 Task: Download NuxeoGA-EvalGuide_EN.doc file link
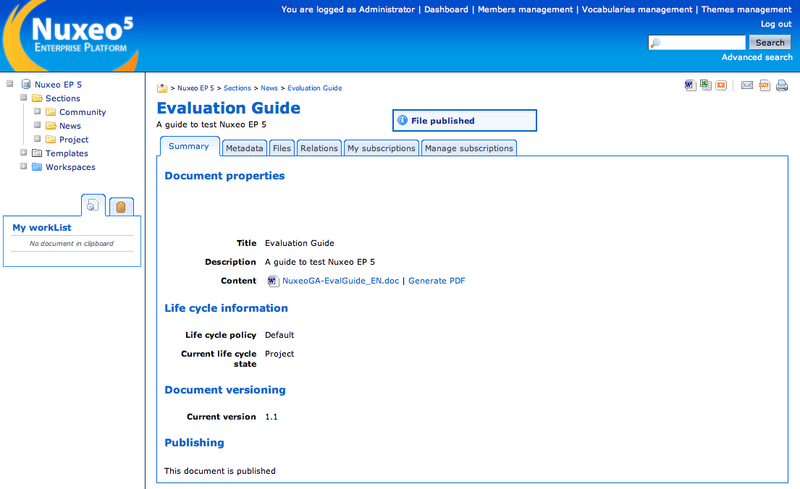(341, 281)
